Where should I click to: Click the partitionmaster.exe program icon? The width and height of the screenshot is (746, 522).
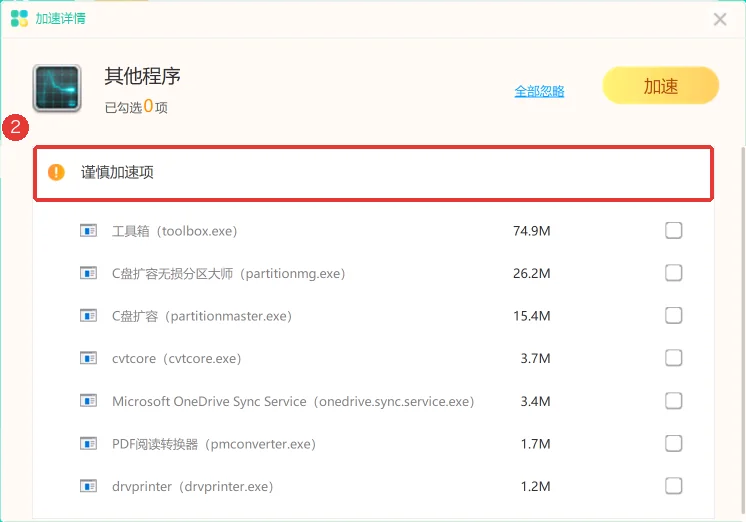88,316
